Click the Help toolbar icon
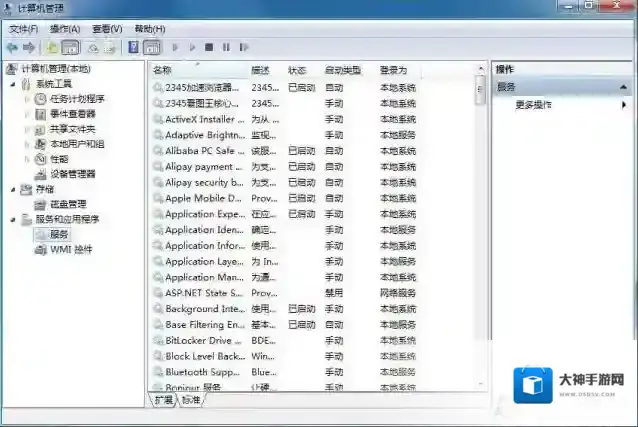The width and height of the screenshot is (638, 427). 133,48
